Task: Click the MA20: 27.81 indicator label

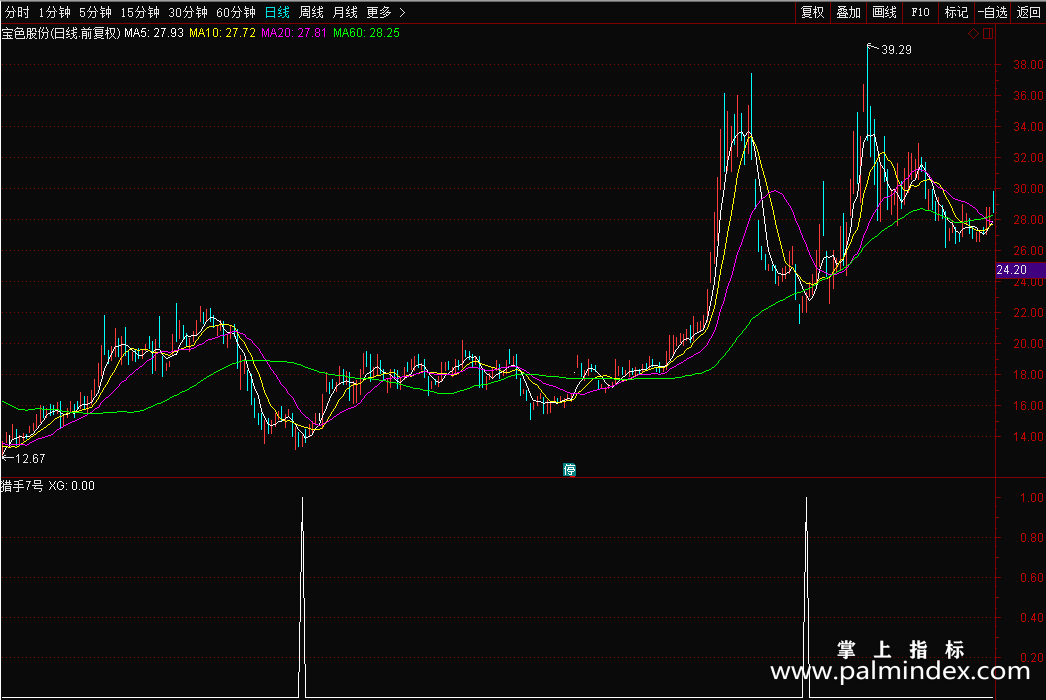Action: click(x=294, y=33)
